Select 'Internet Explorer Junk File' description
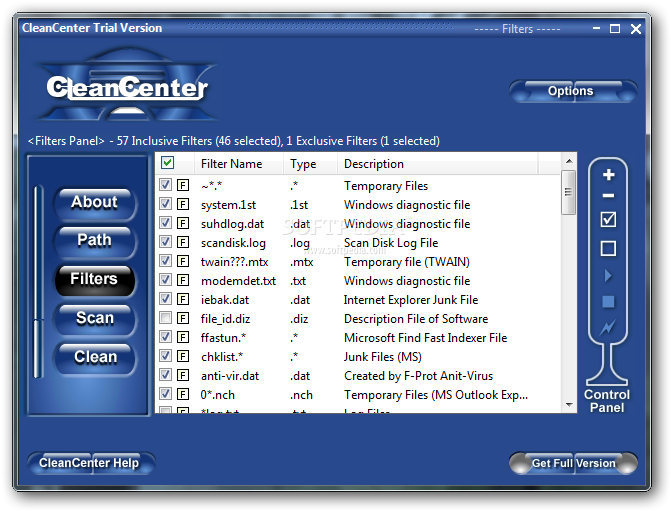Image resolution: width=672 pixels, height=512 pixels. [x=411, y=300]
